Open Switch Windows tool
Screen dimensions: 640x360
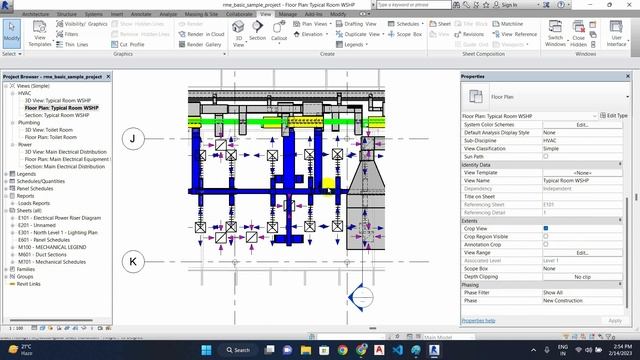point(555,33)
